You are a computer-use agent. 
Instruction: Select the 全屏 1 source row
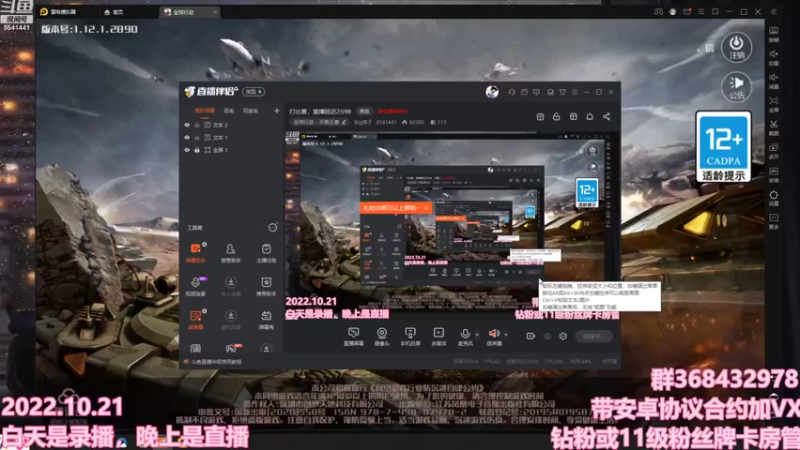coord(232,150)
